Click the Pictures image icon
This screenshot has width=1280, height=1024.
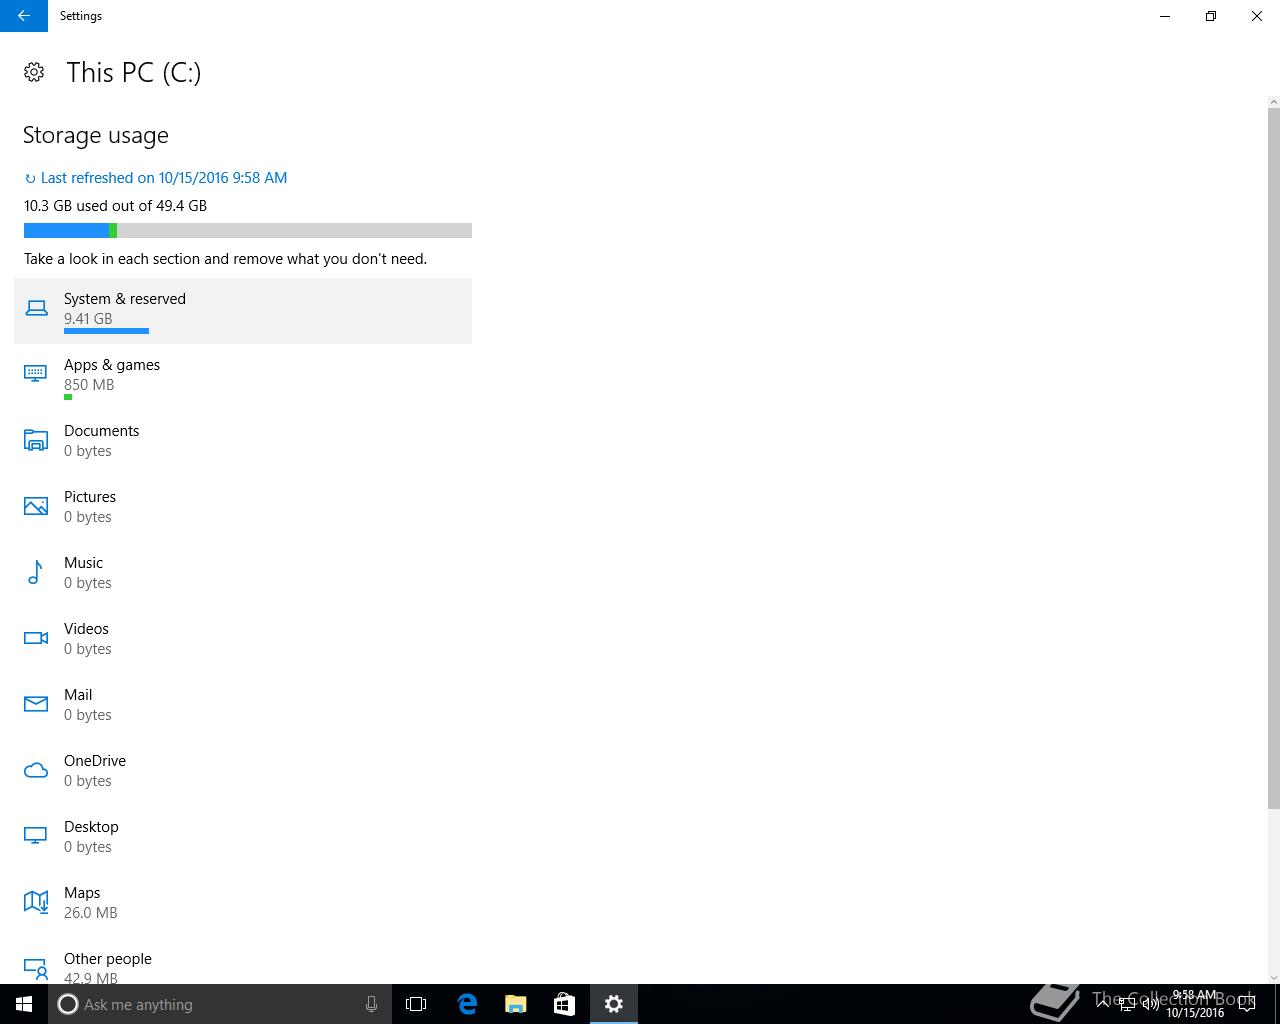click(x=36, y=506)
